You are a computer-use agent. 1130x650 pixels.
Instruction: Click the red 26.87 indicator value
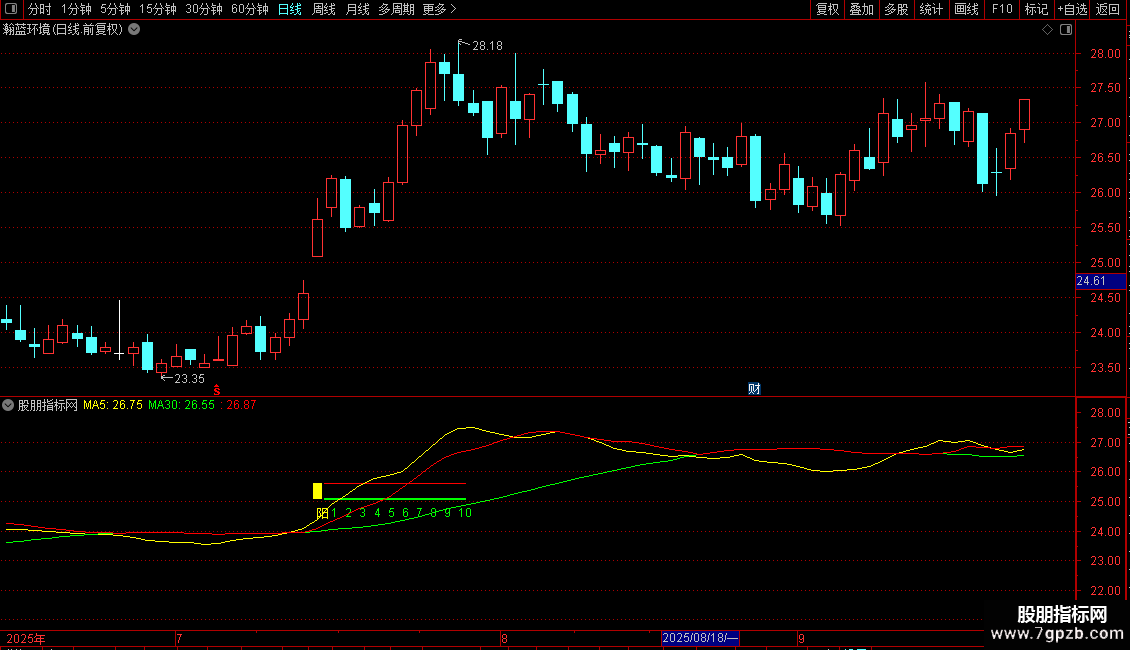pos(241,405)
